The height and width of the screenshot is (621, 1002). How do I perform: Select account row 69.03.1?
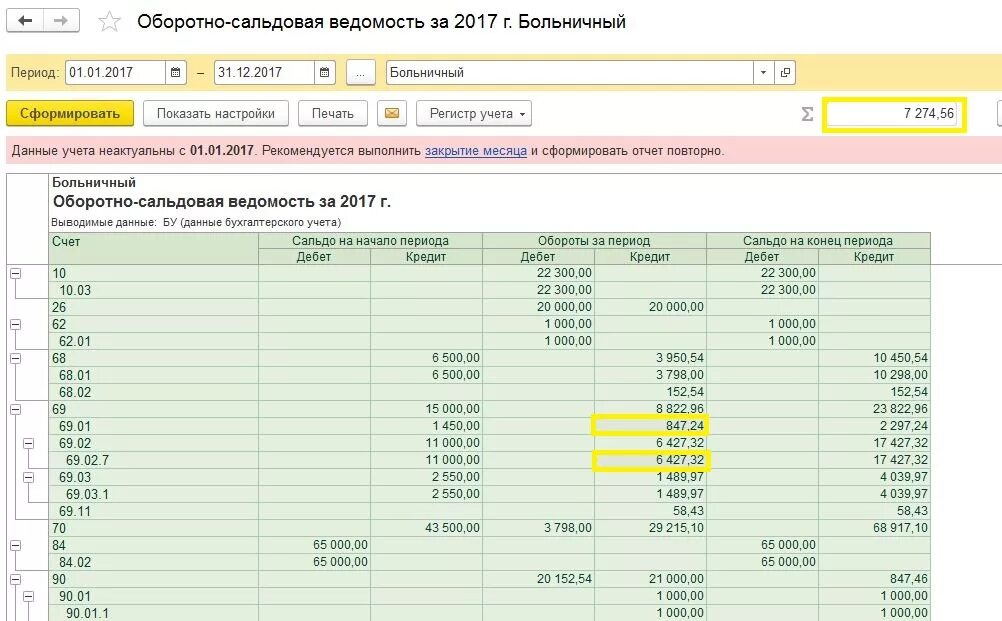489,494
